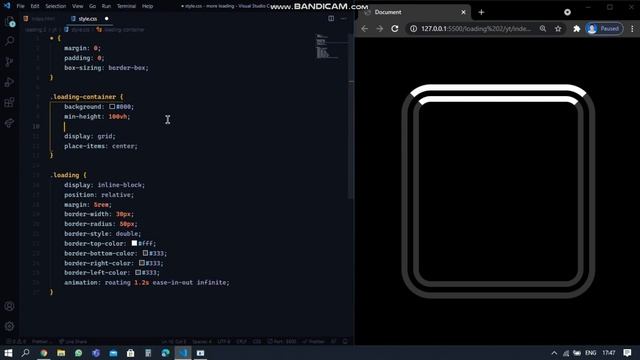Reload the page in Chrome
This screenshot has height=360, width=640.
[x=395, y=29]
